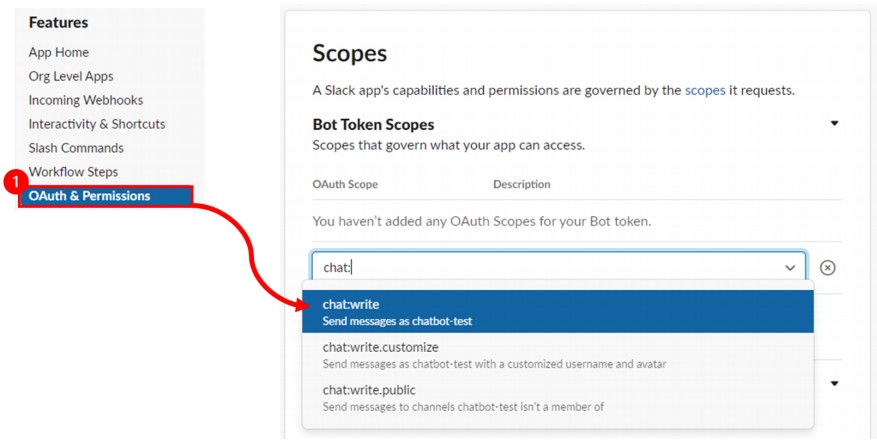Open Slash Commands settings
The width and height of the screenshot is (877, 448).
(x=76, y=148)
